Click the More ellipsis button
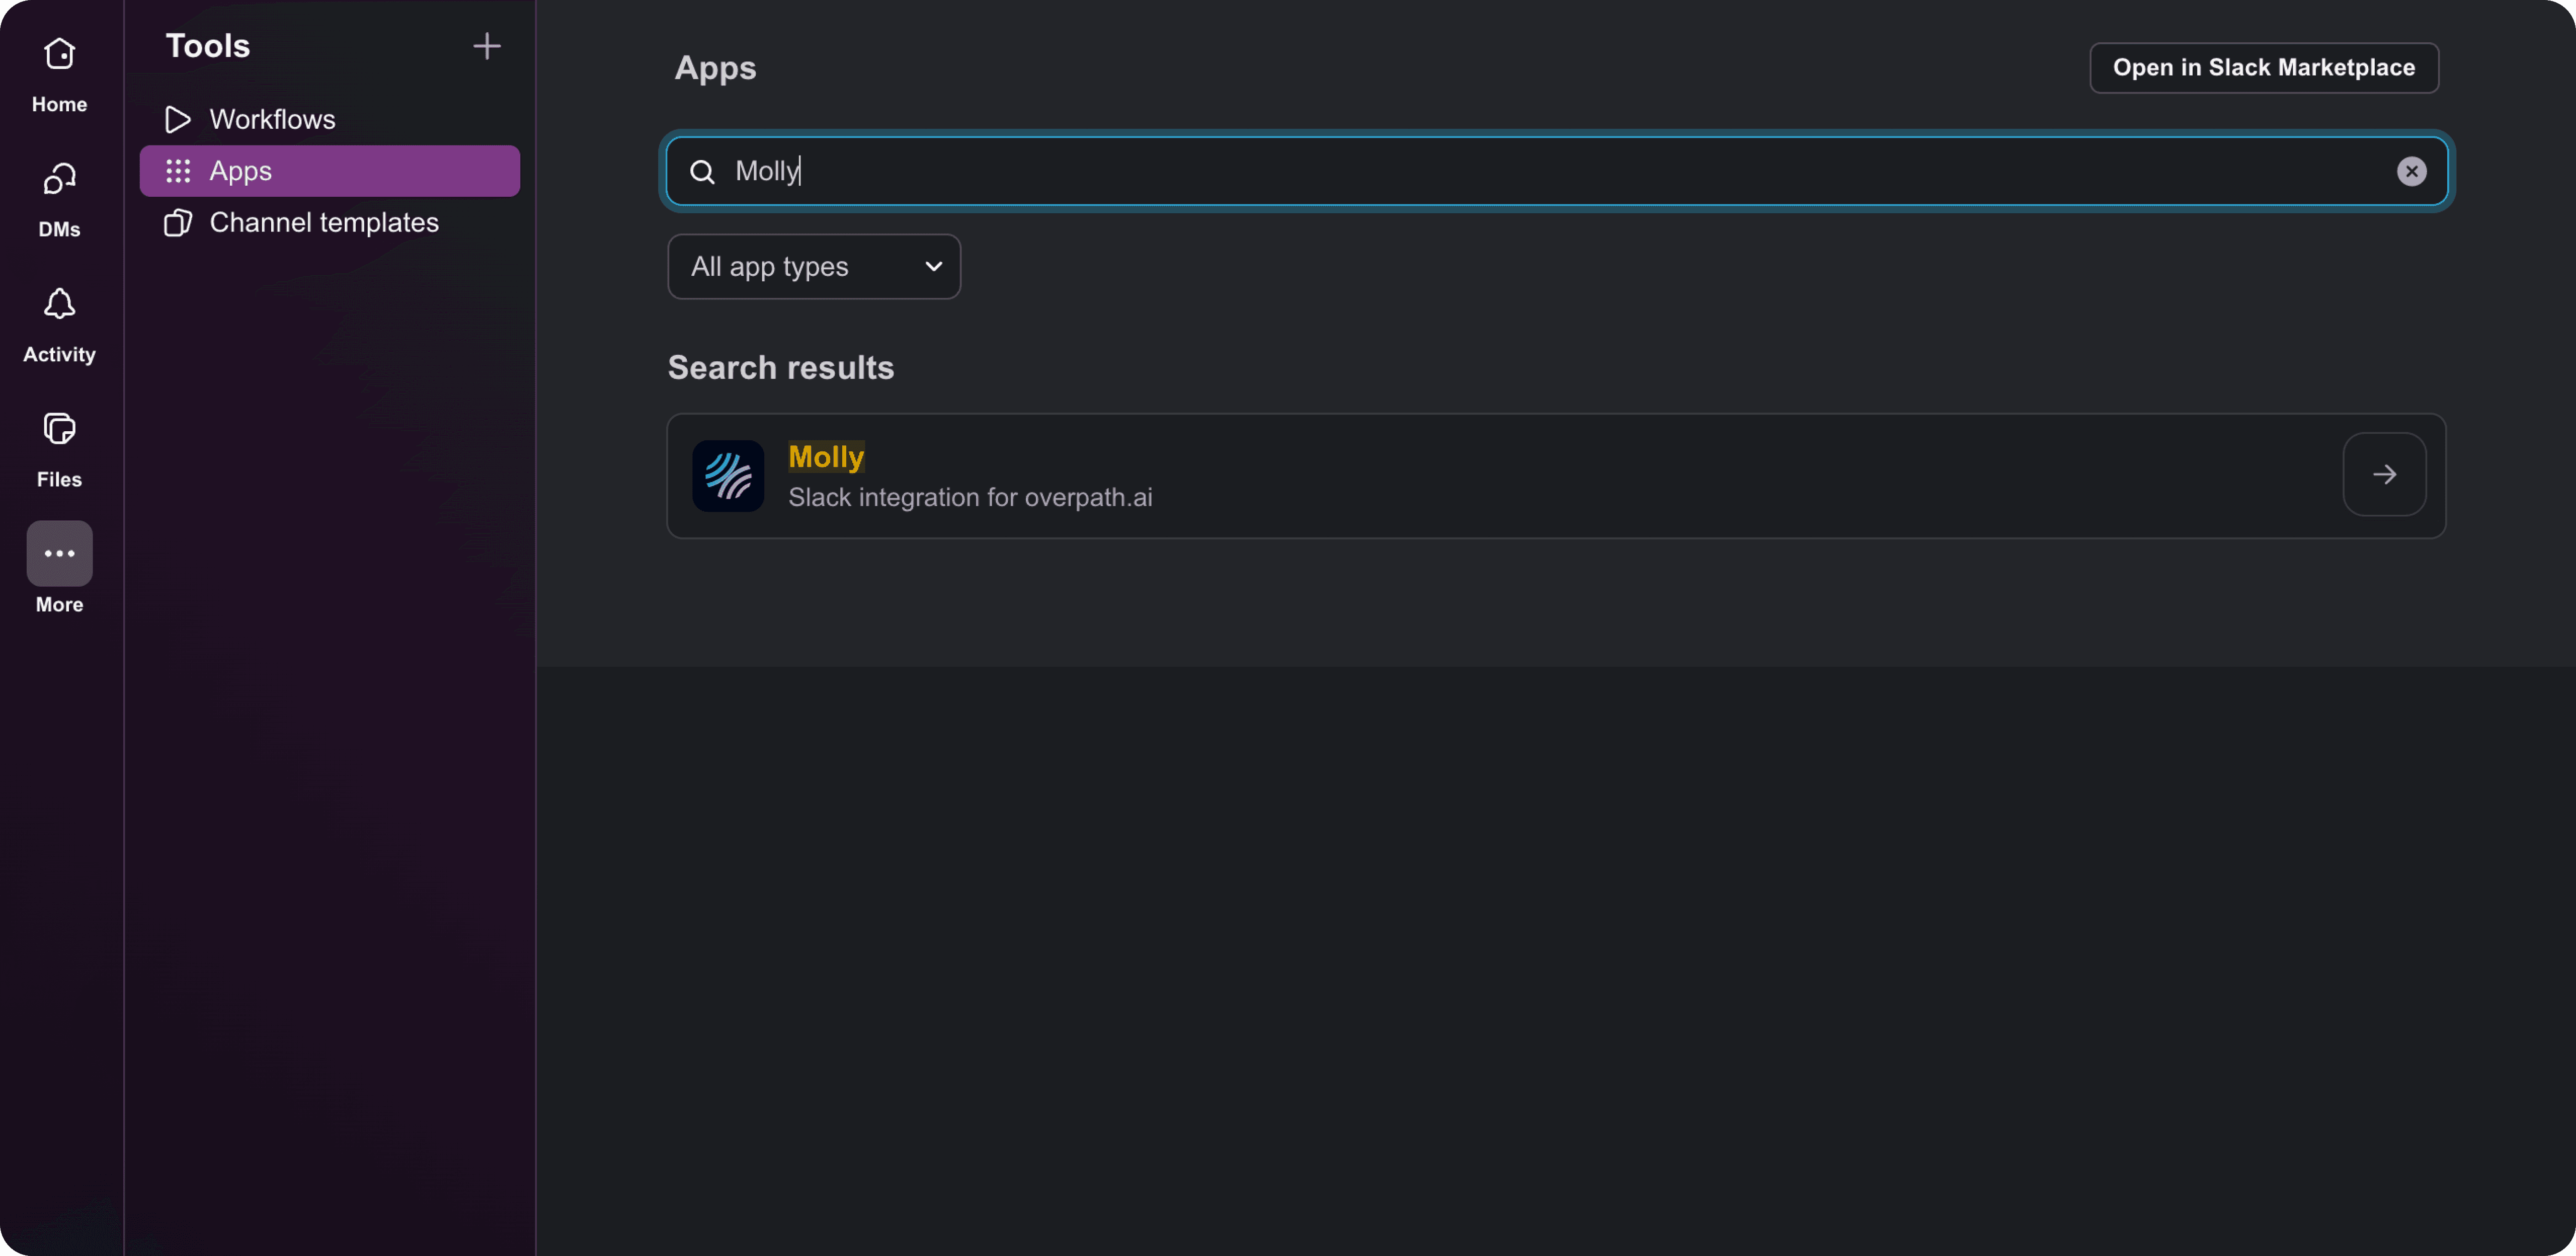Image resolution: width=2576 pixels, height=1256 pixels. 59,553
